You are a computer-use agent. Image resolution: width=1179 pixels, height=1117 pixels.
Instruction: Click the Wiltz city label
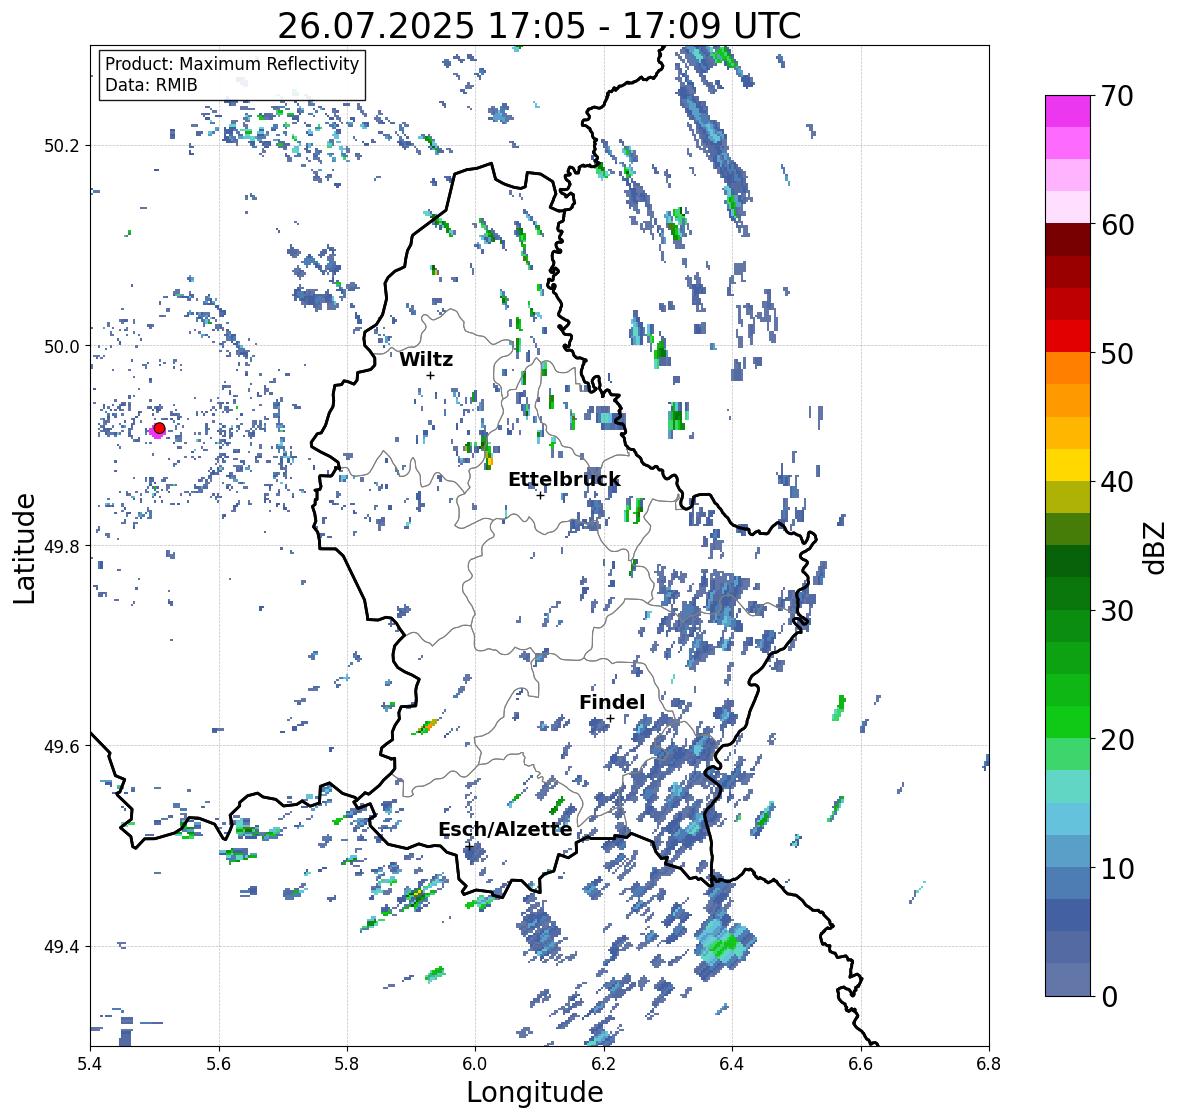point(426,359)
